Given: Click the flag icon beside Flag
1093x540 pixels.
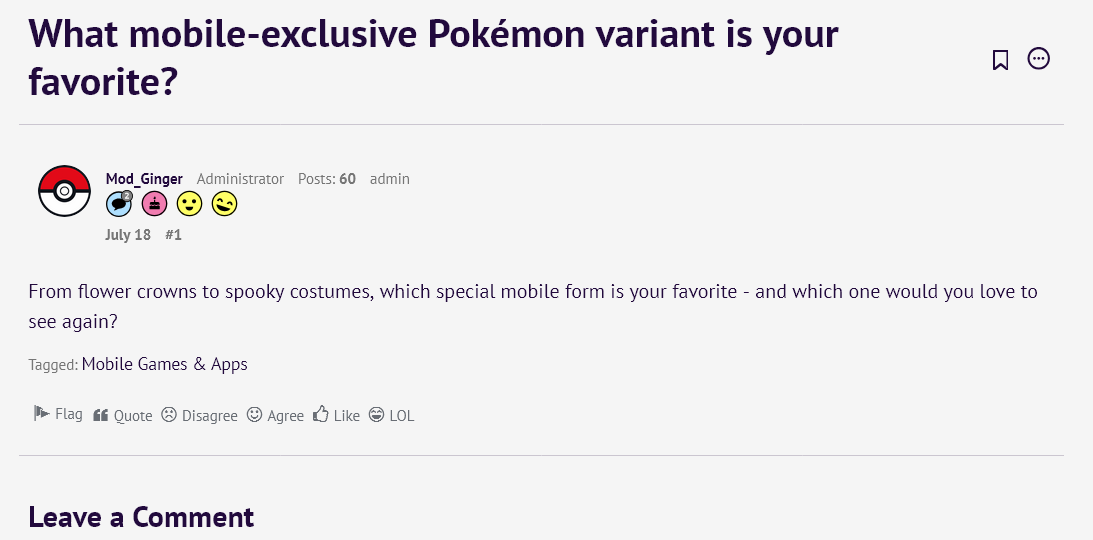Looking at the screenshot, I should pos(41,414).
